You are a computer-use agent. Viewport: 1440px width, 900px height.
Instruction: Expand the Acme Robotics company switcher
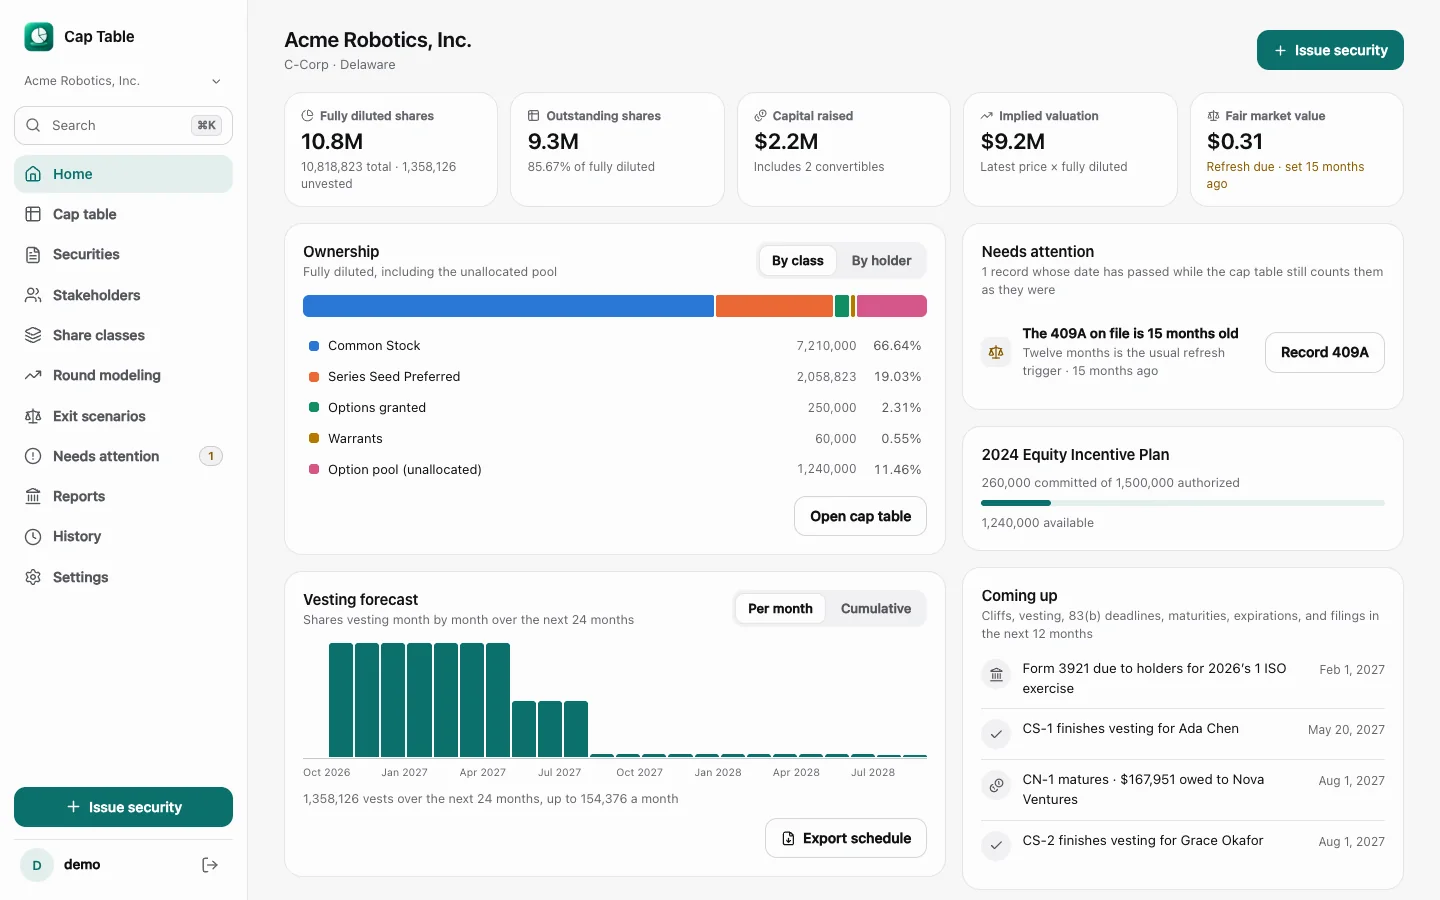[123, 81]
